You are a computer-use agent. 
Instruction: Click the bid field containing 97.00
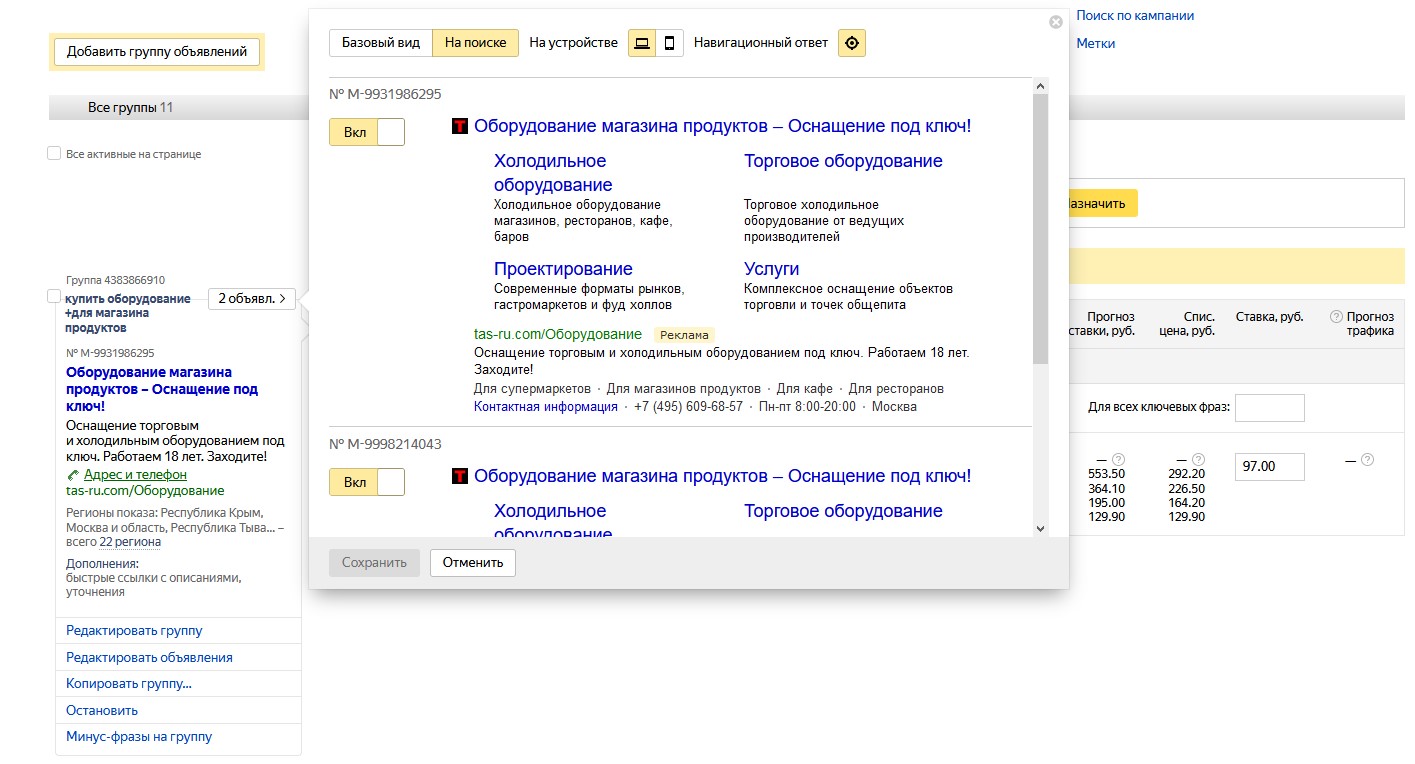(1270, 467)
